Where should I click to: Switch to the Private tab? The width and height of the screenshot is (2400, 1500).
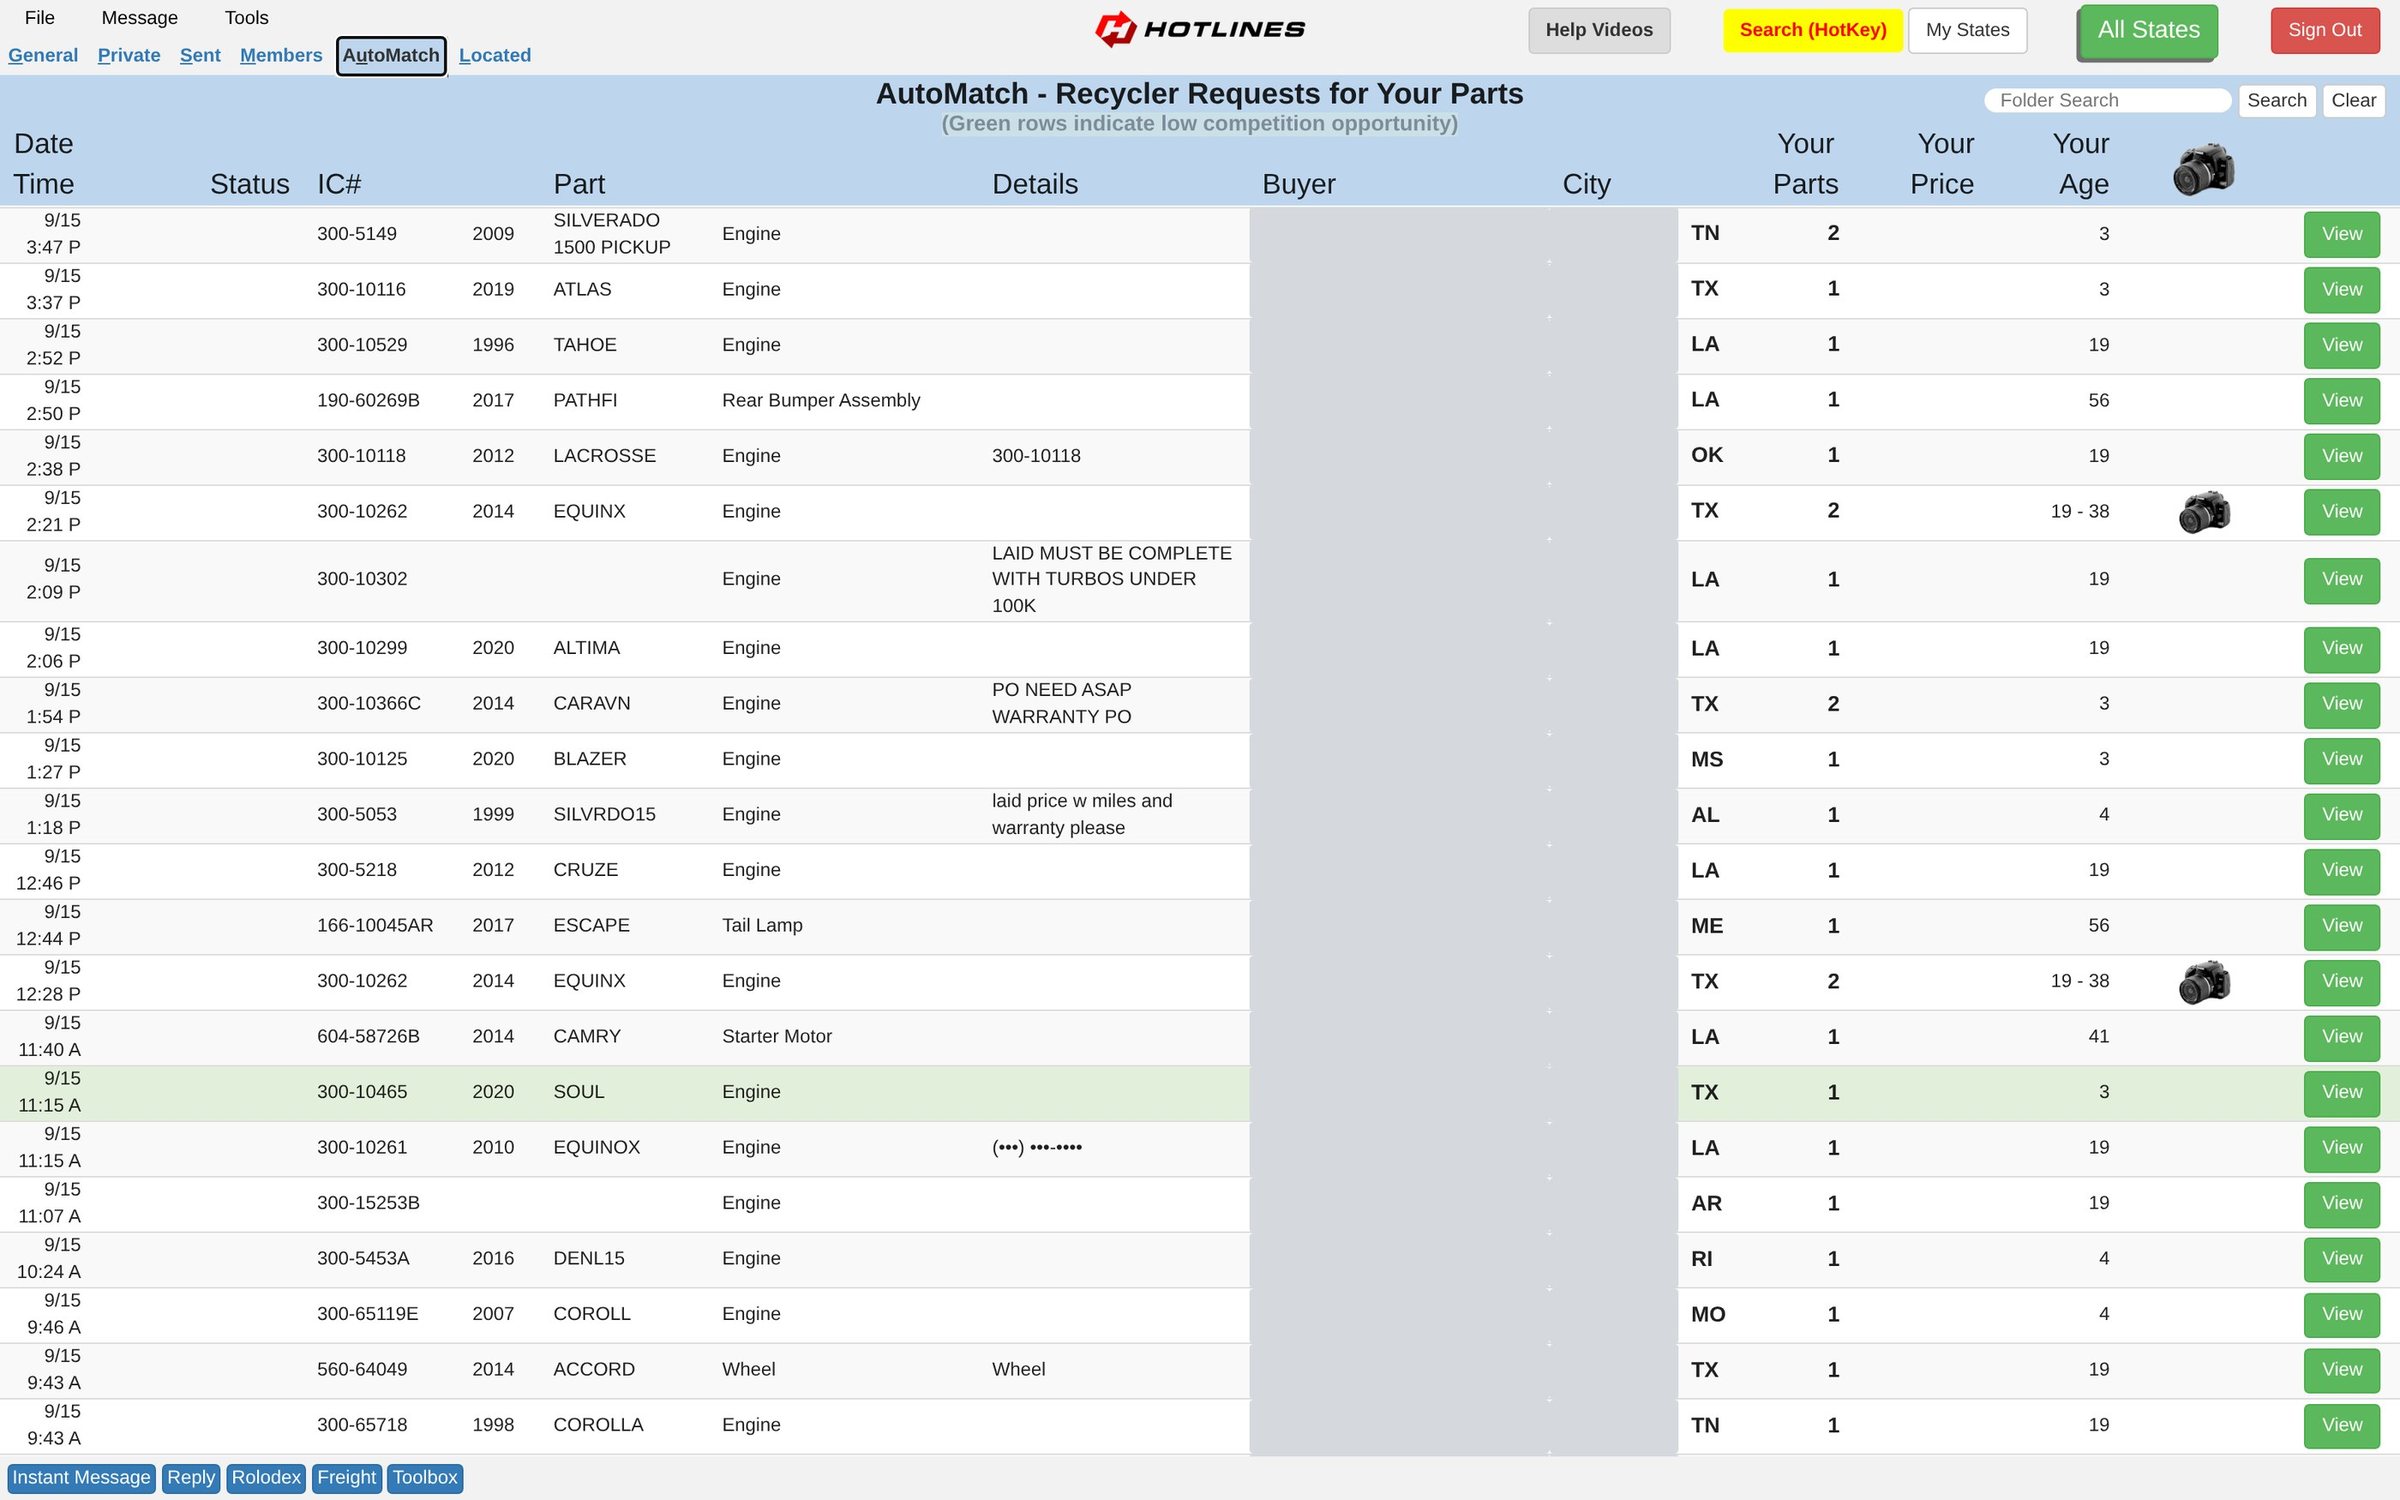coord(129,55)
